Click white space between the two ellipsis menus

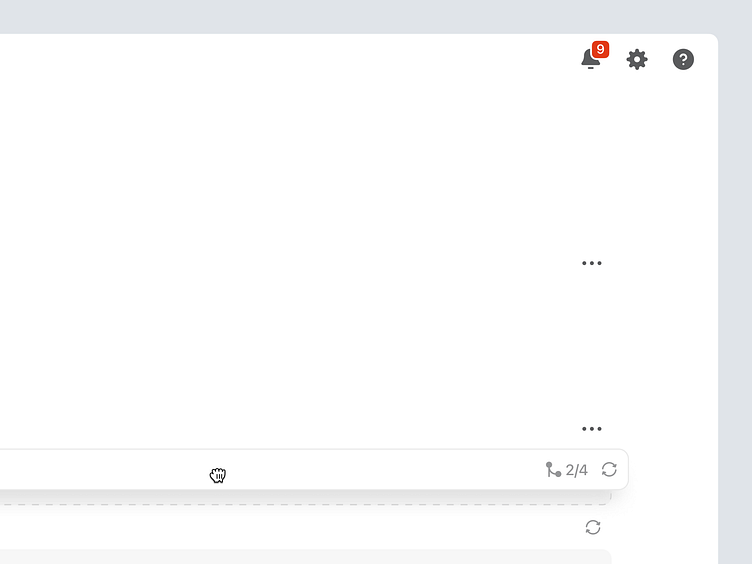pyautogui.click(x=592, y=345)
